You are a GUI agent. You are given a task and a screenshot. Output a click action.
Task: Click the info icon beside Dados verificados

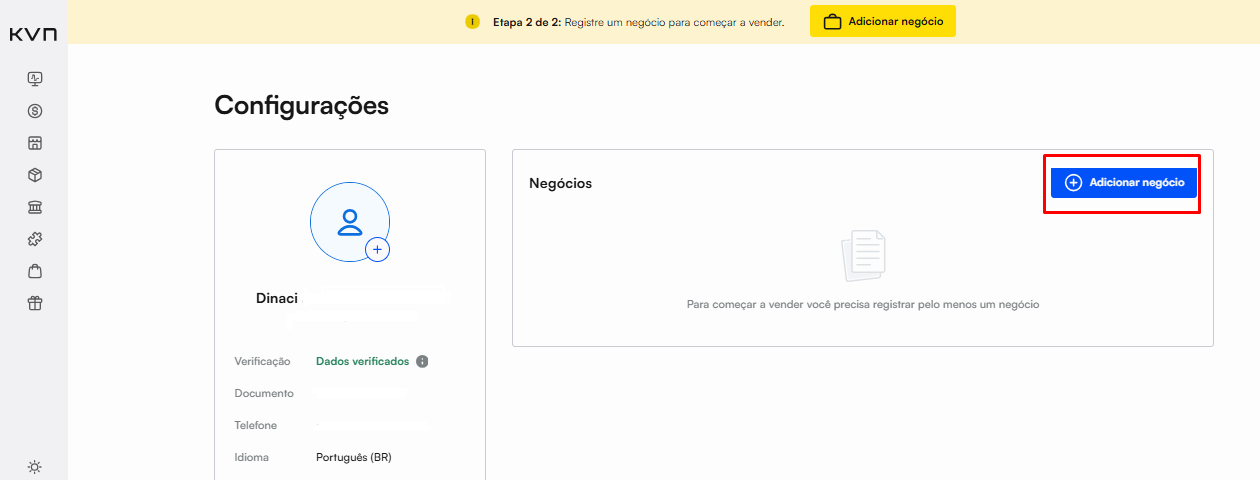[422, 362]
